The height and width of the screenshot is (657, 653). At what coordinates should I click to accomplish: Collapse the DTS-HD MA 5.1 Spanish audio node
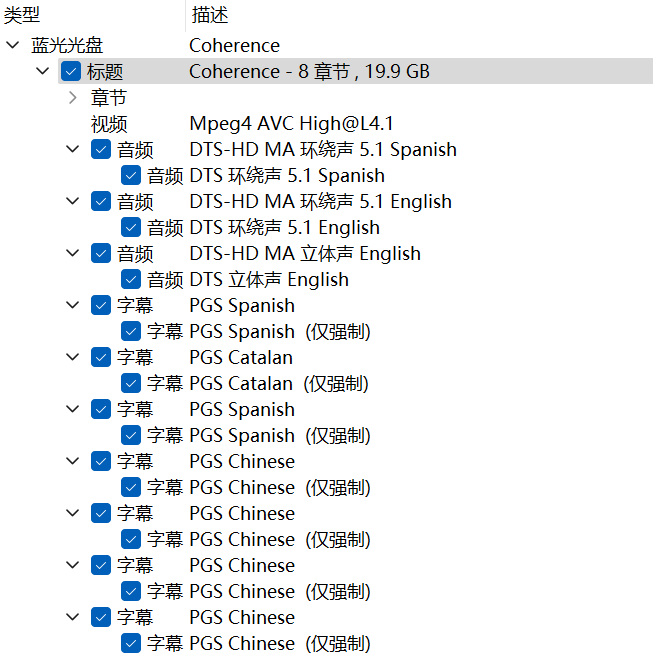73,149
